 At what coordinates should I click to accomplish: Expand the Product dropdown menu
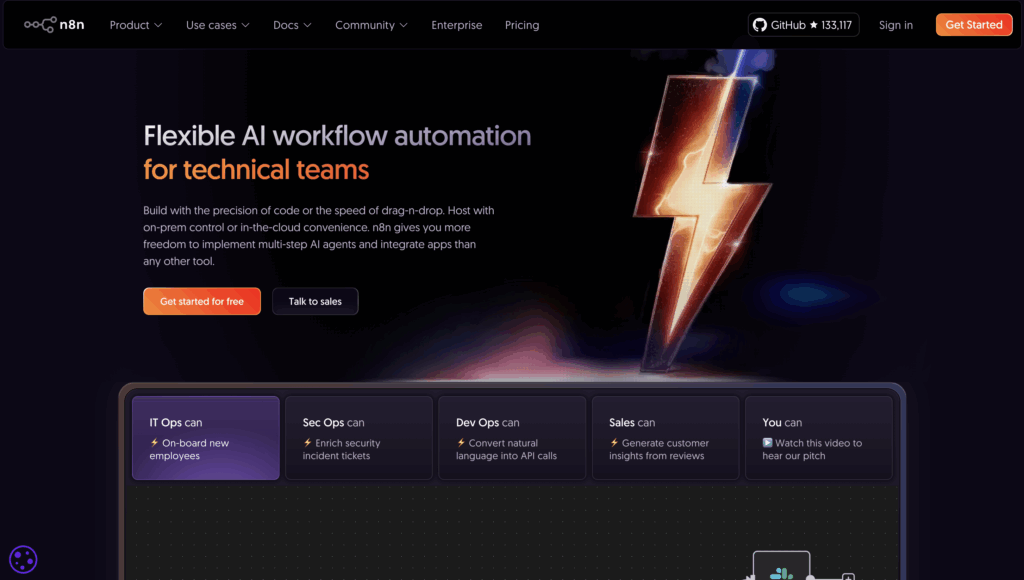(136, 25)
